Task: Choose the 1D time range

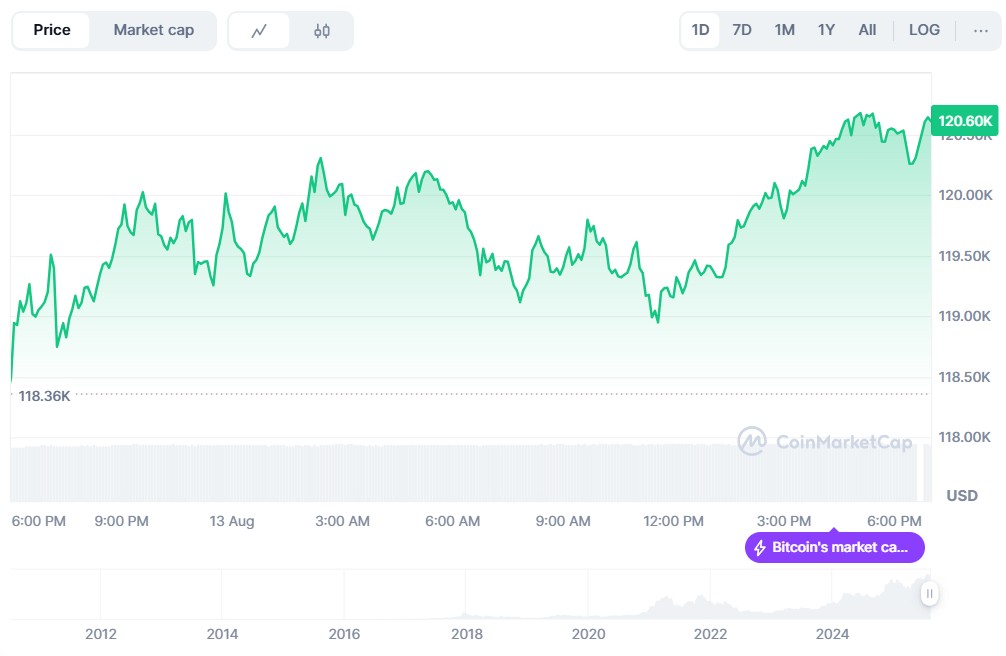Action: (700, 30)
